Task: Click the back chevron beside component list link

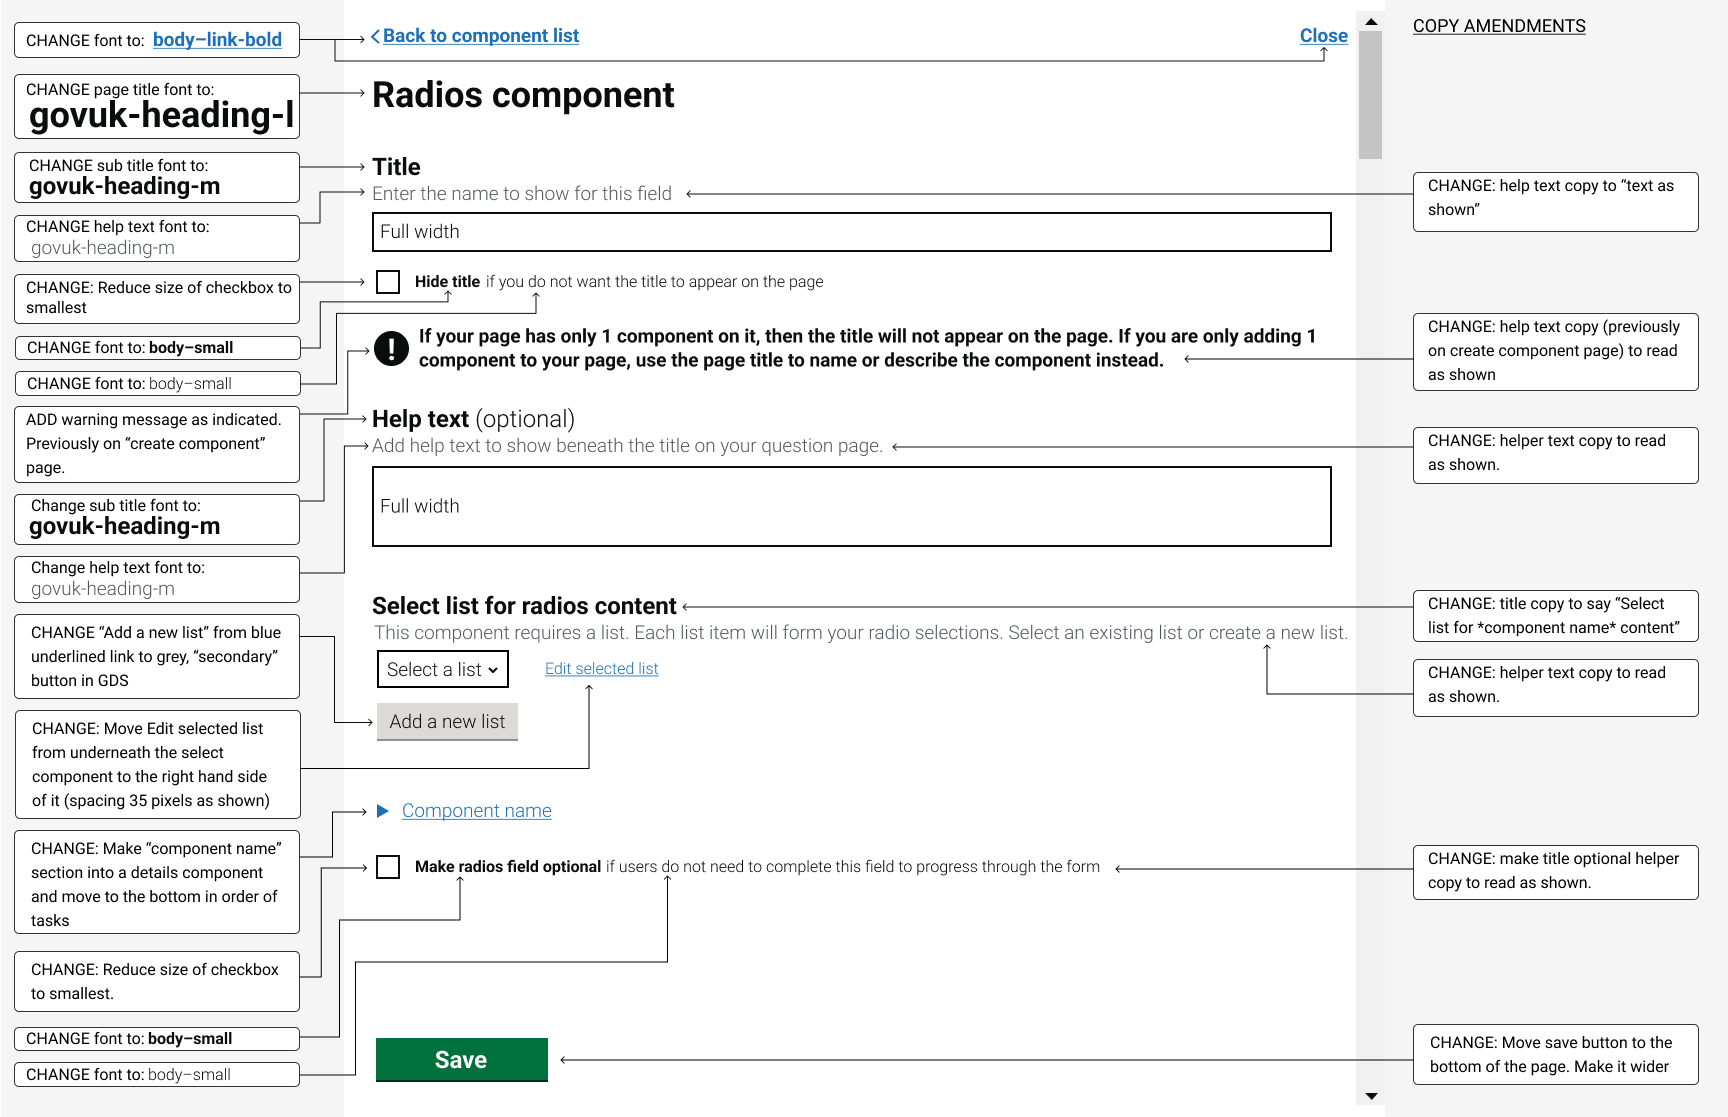Action: coord(374,35)
